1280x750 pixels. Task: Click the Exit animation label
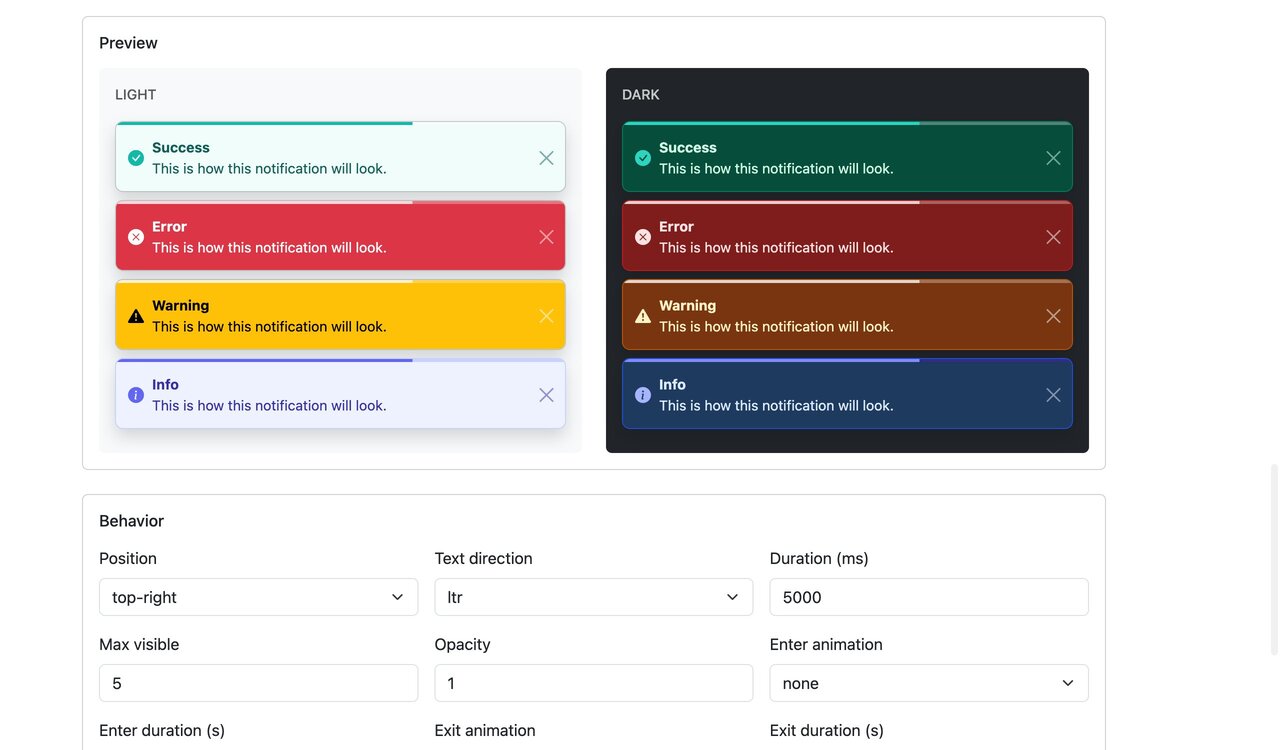click(x=485, y=730)
